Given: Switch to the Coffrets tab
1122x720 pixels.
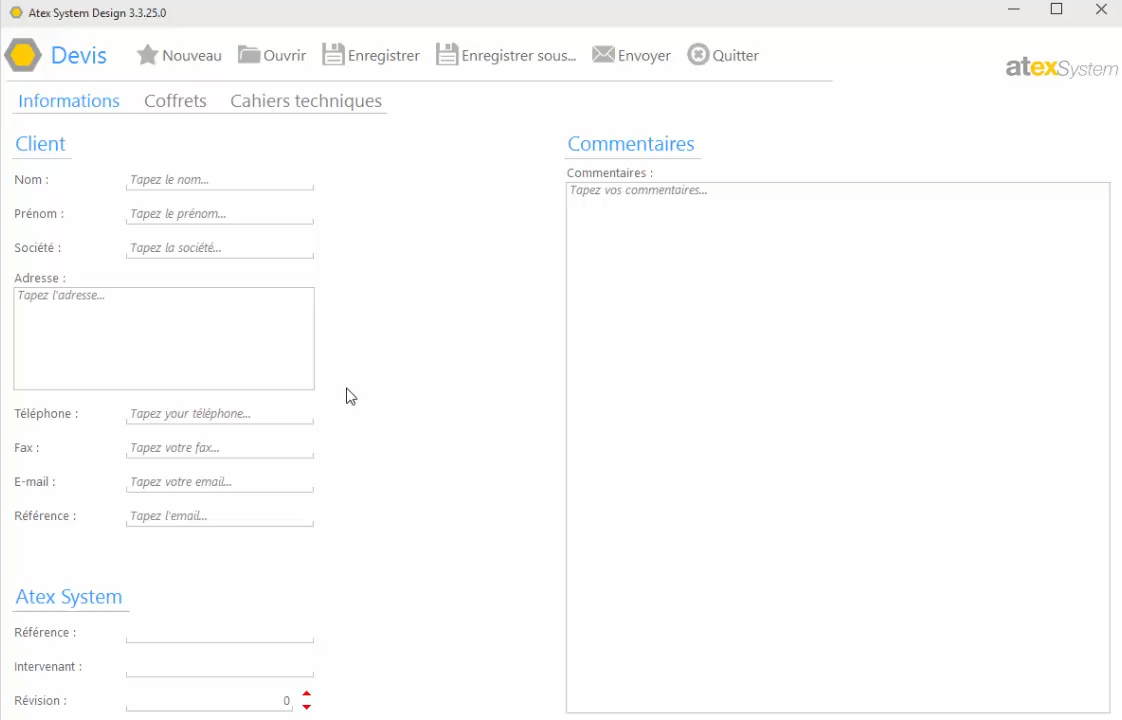Looking at the screenshot, I should [x=175, y=101].
